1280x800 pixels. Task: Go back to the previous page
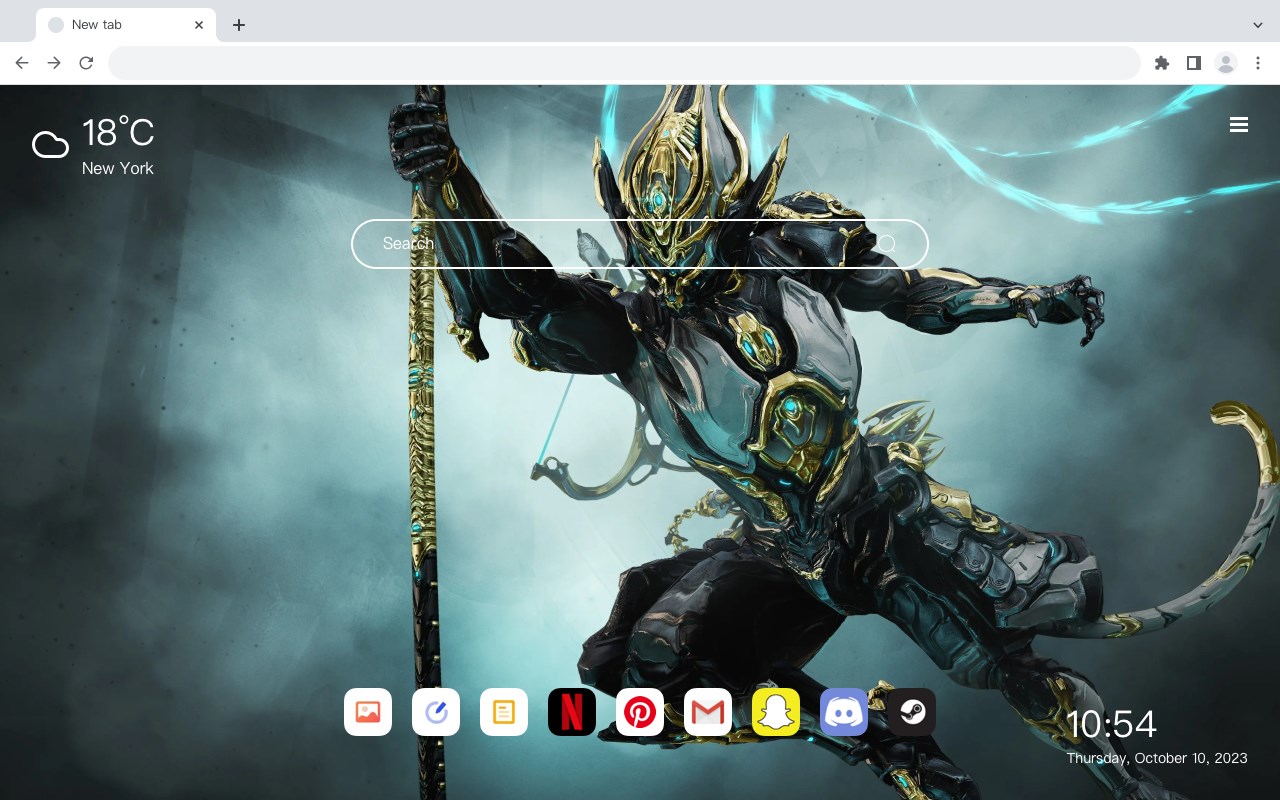(x=22, y=63)
